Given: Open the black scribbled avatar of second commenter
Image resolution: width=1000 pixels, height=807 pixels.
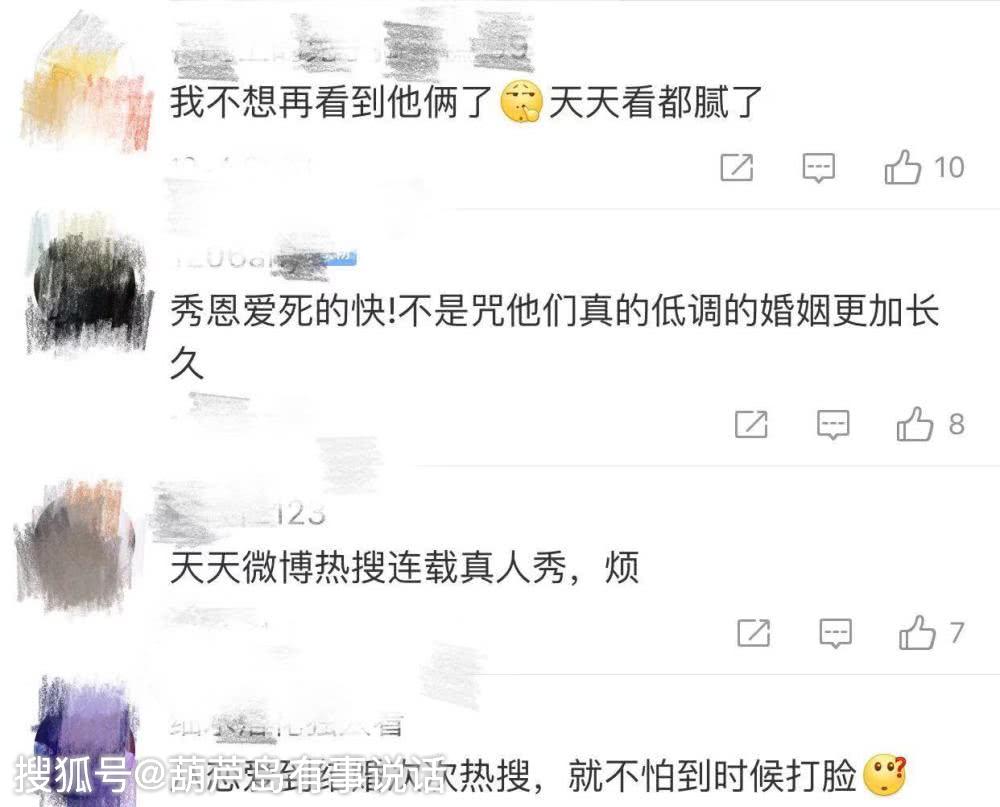Looking at the screenshot, I should point(88,284).
